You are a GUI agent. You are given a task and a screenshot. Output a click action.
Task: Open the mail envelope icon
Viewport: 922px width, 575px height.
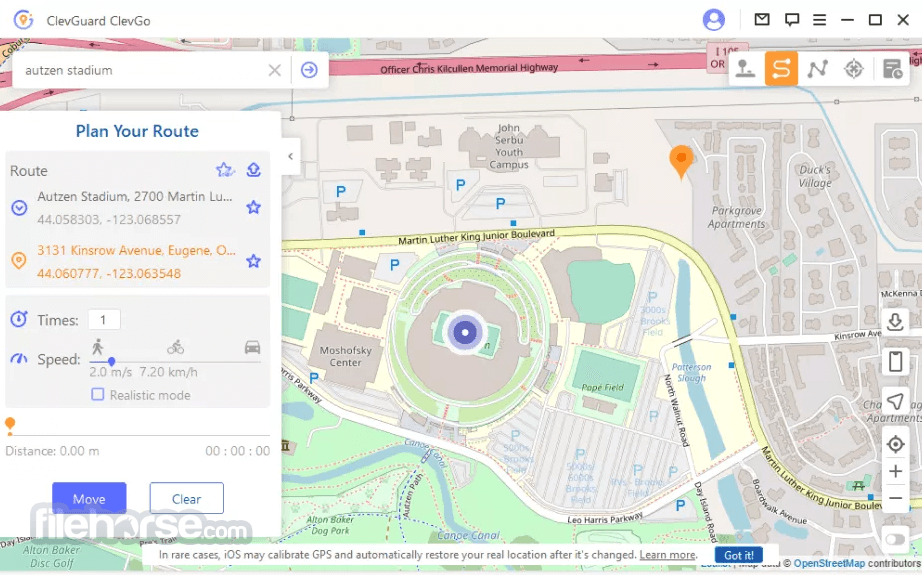click(x=761, y=19)
